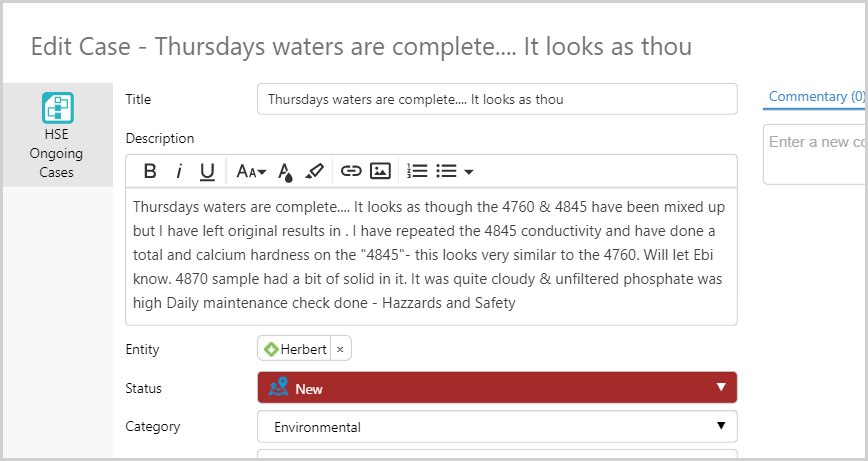Image resolution: width=868 pixels, height=461 pixels.
Task: Expand the list style dropdown arrow
Action: (x=468, y=172)
